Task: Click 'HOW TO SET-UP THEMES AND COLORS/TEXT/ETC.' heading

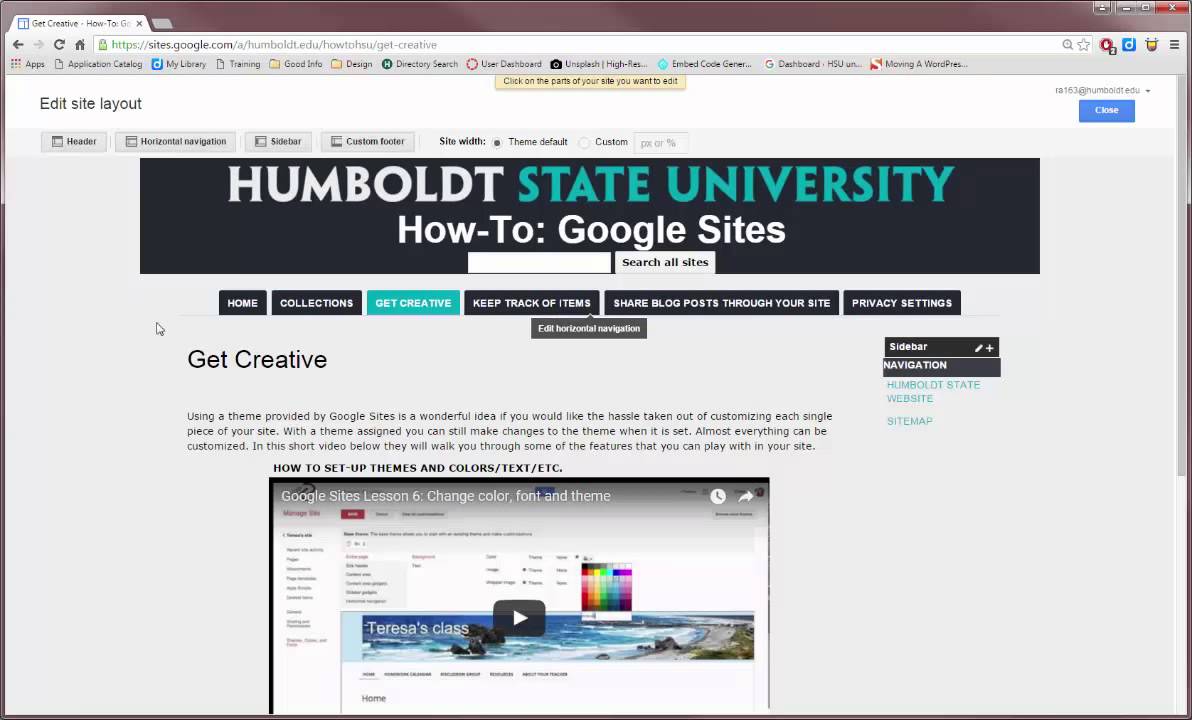Action: pos(417,468)
